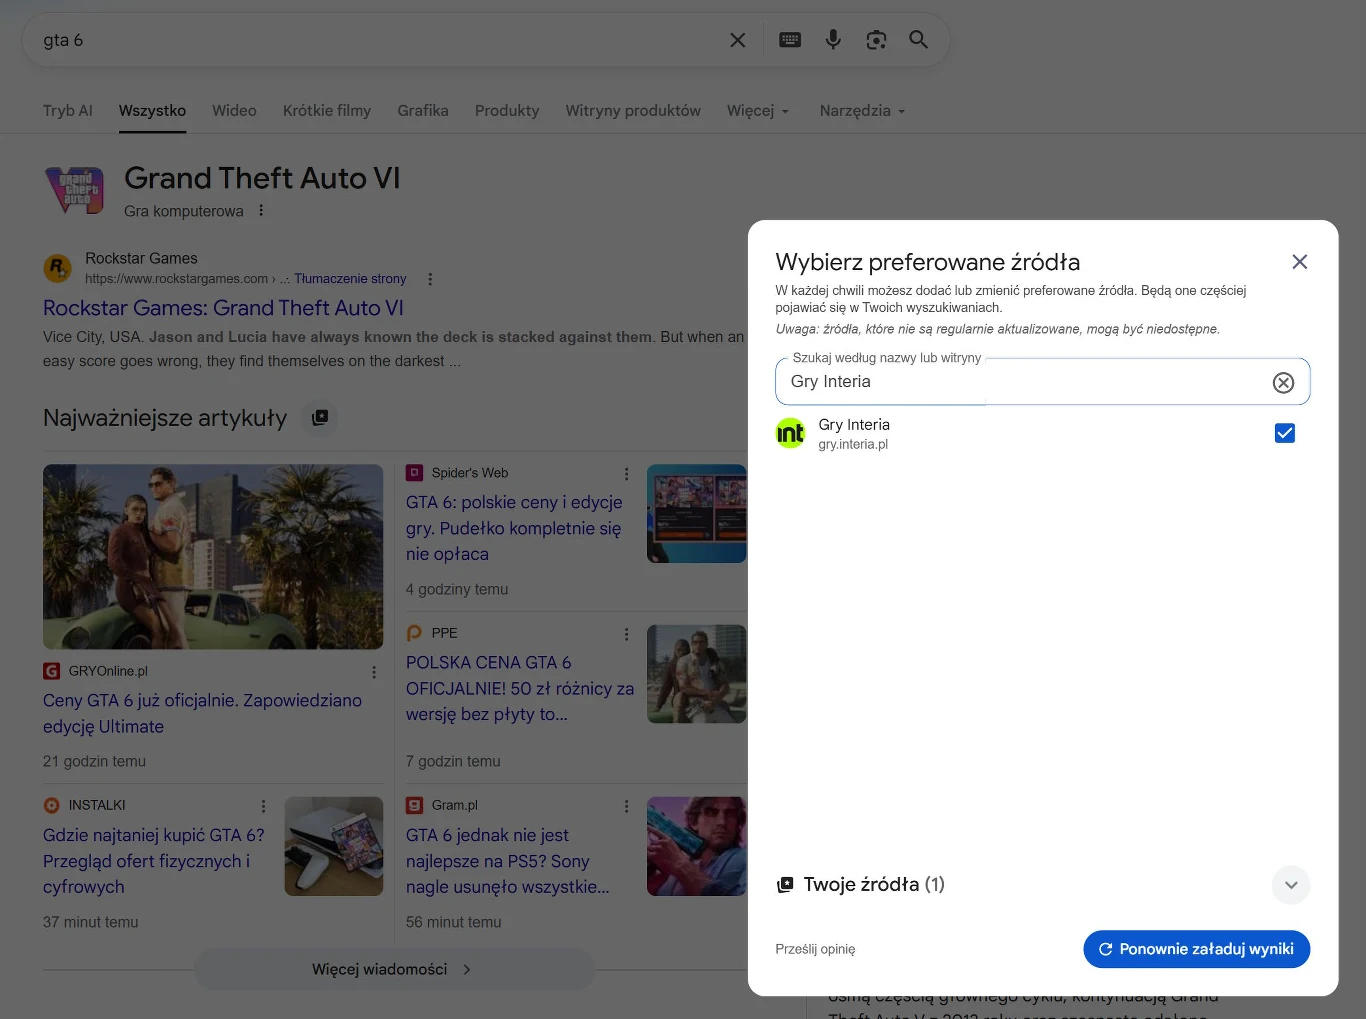Open the Spider's Web article thumbnail

[697, 513]
